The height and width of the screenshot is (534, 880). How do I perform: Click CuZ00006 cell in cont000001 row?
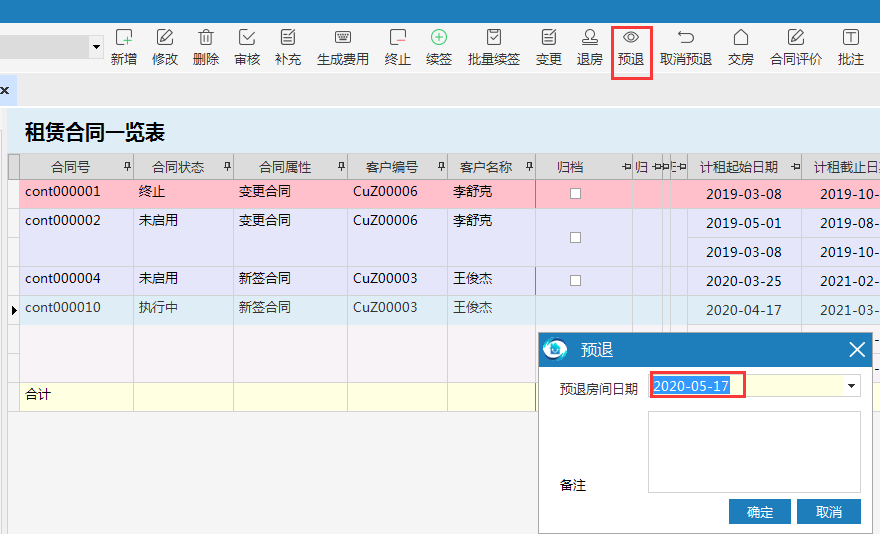point(397,194)
